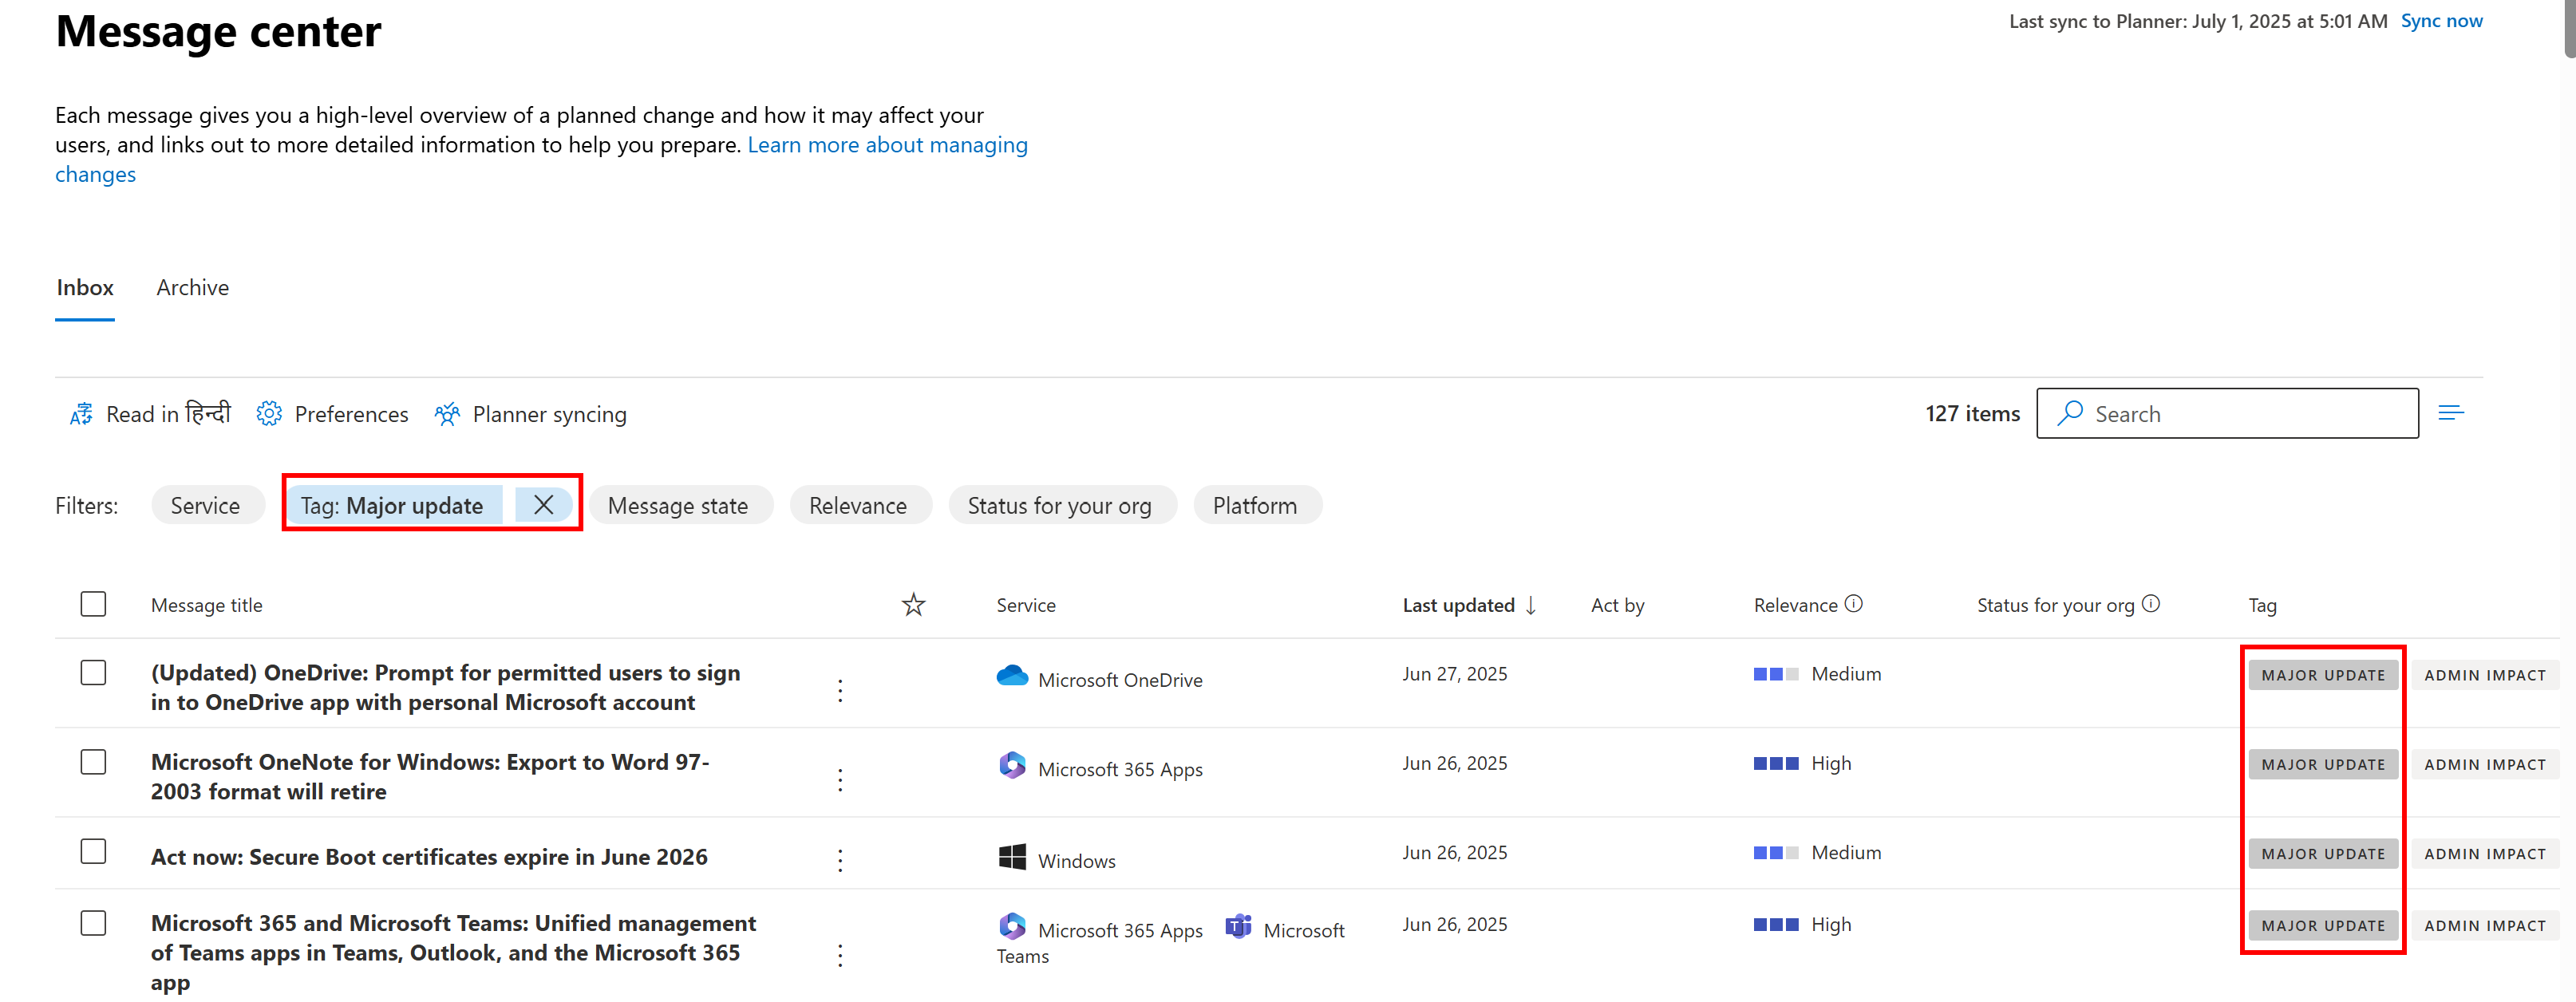Click the ADMIN IMPACT tag in the Secure Boot row
The image size is (2576, 1002).
(x=2484, y=854)
